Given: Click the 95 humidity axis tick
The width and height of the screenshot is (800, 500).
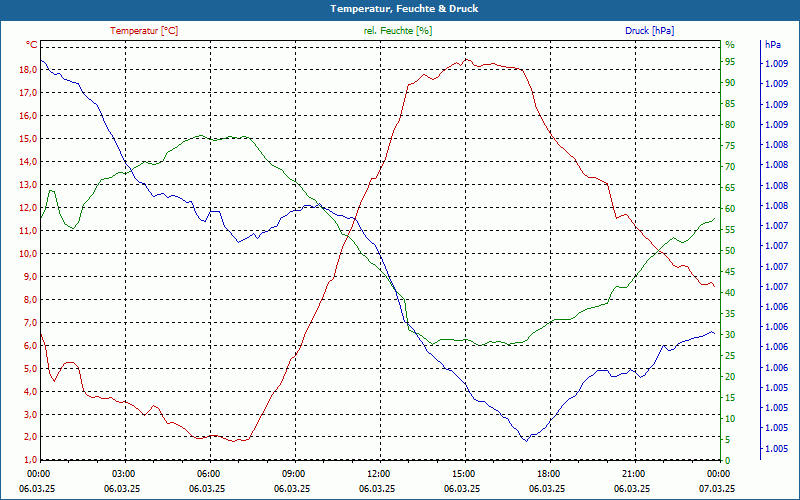Looking at the screenshot, I should point(730,62).
